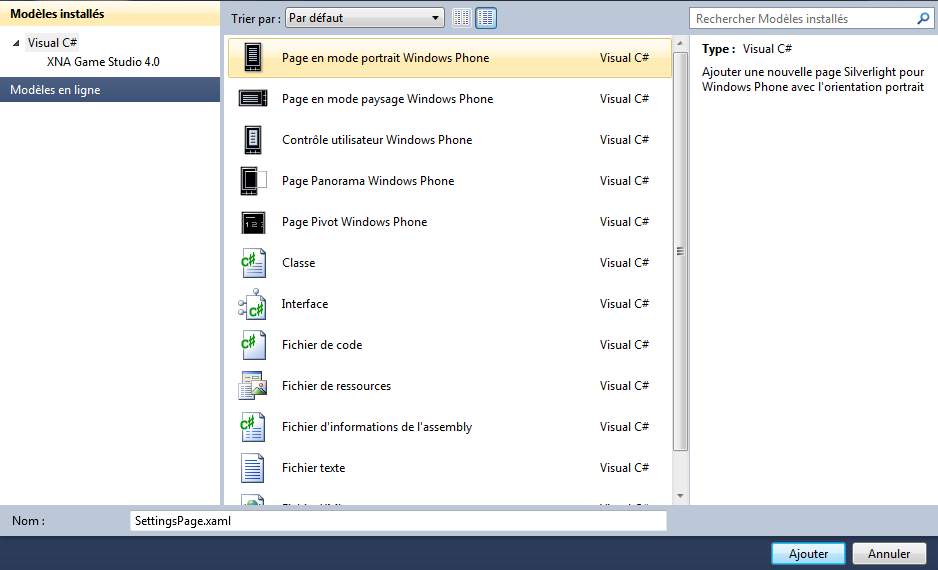938x570 pixels.
Task: Select the Windows Phone portrait page template icon
Action: (253, 58)
